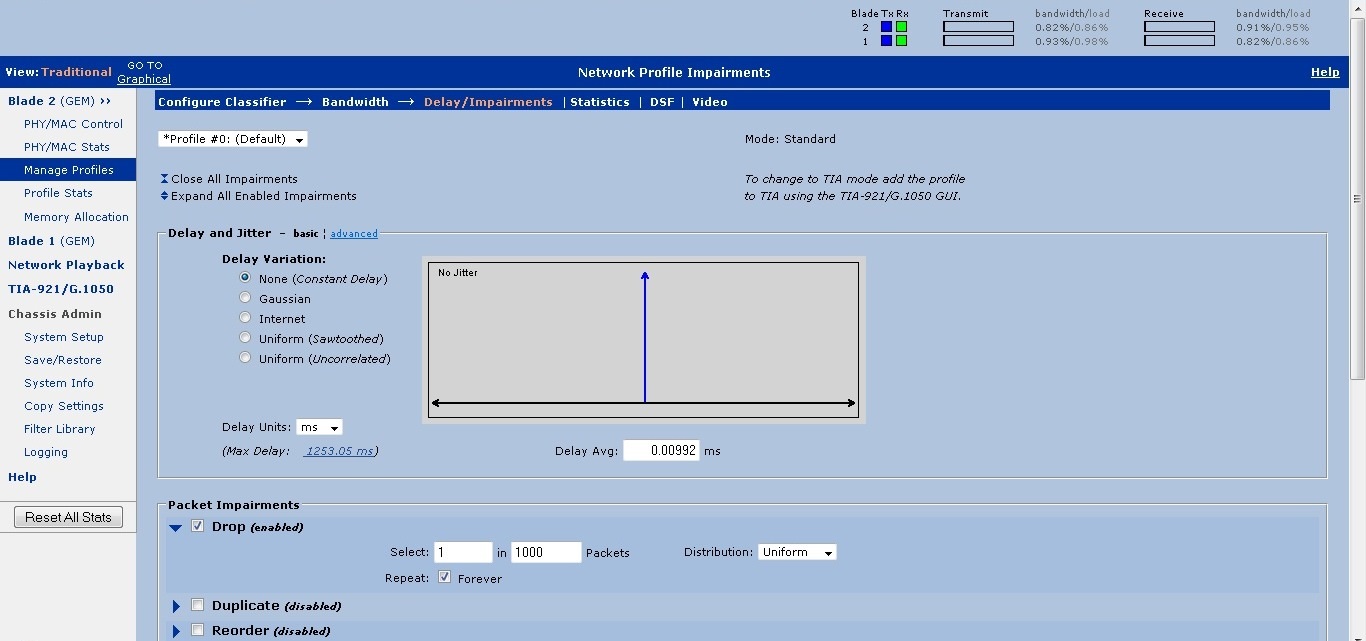Open the Delay Units dropdown

320,427
